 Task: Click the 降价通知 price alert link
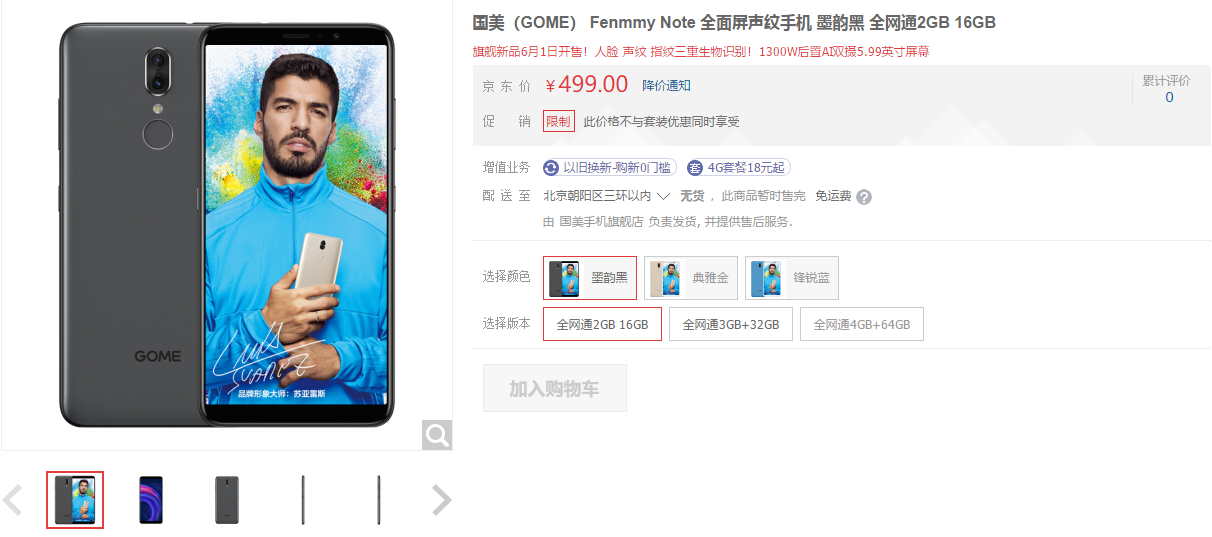point(666,86)
